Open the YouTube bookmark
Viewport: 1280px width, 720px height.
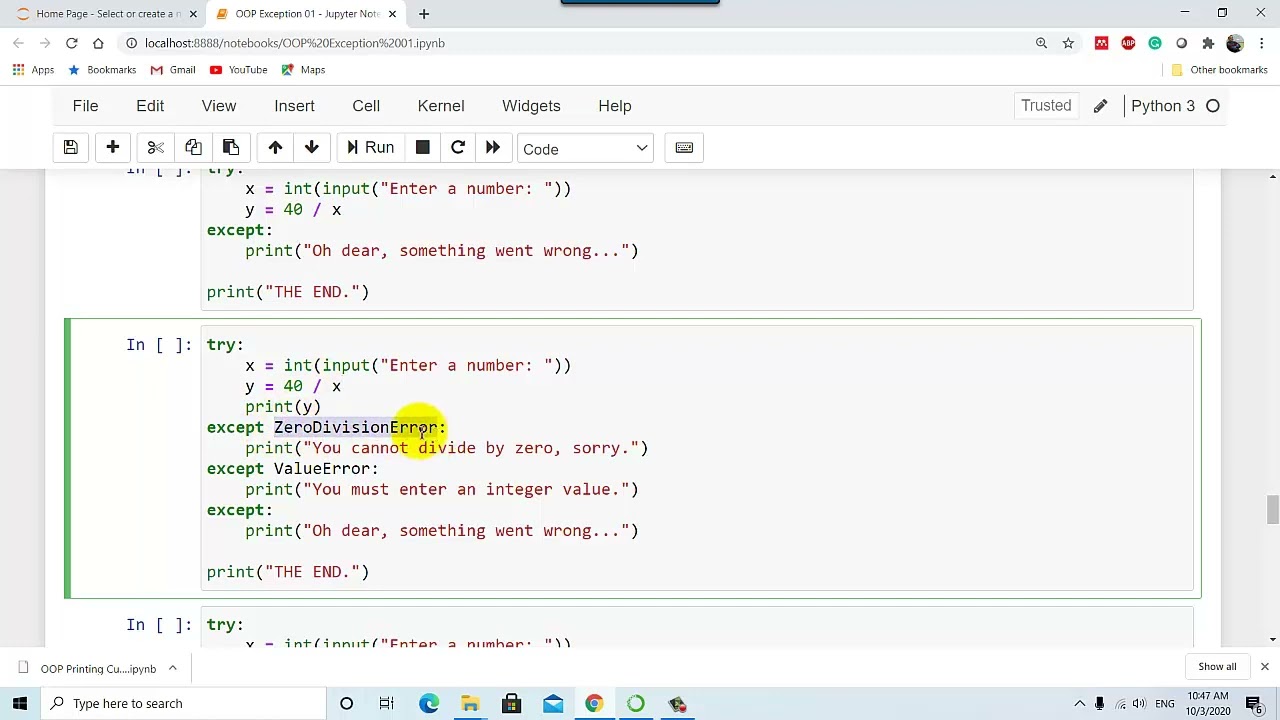point(238,70)
